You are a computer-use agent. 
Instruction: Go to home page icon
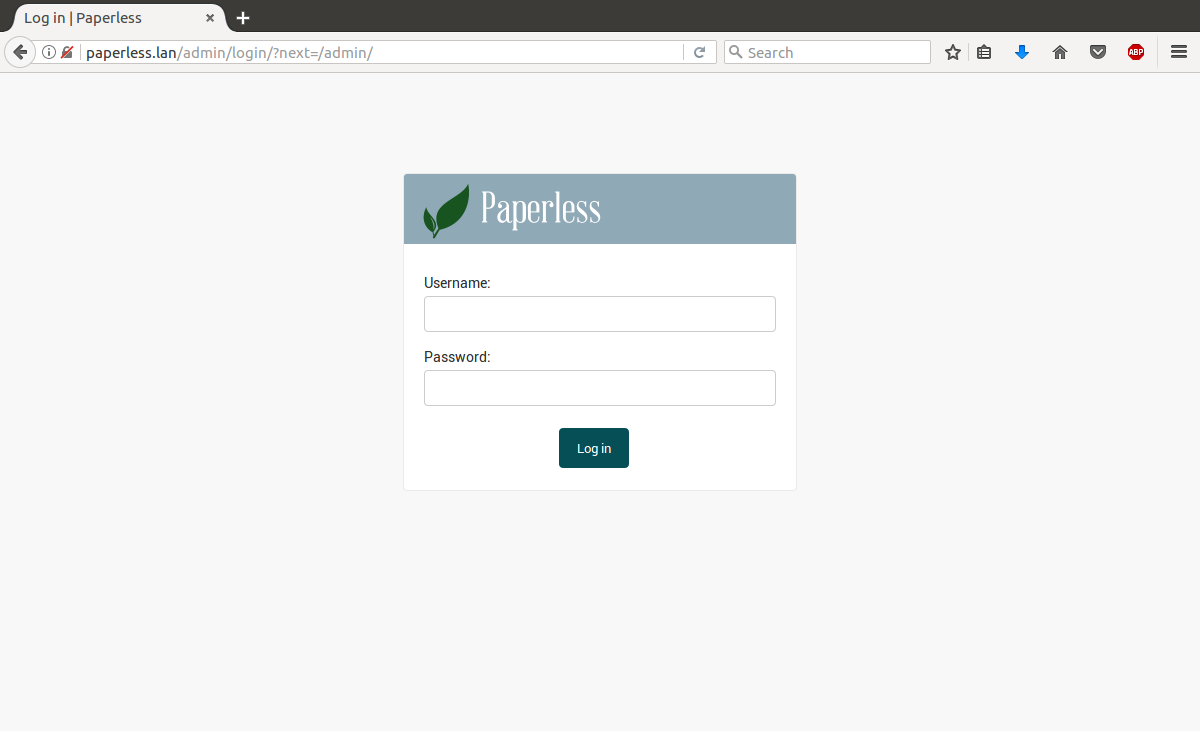(1060, 52)
